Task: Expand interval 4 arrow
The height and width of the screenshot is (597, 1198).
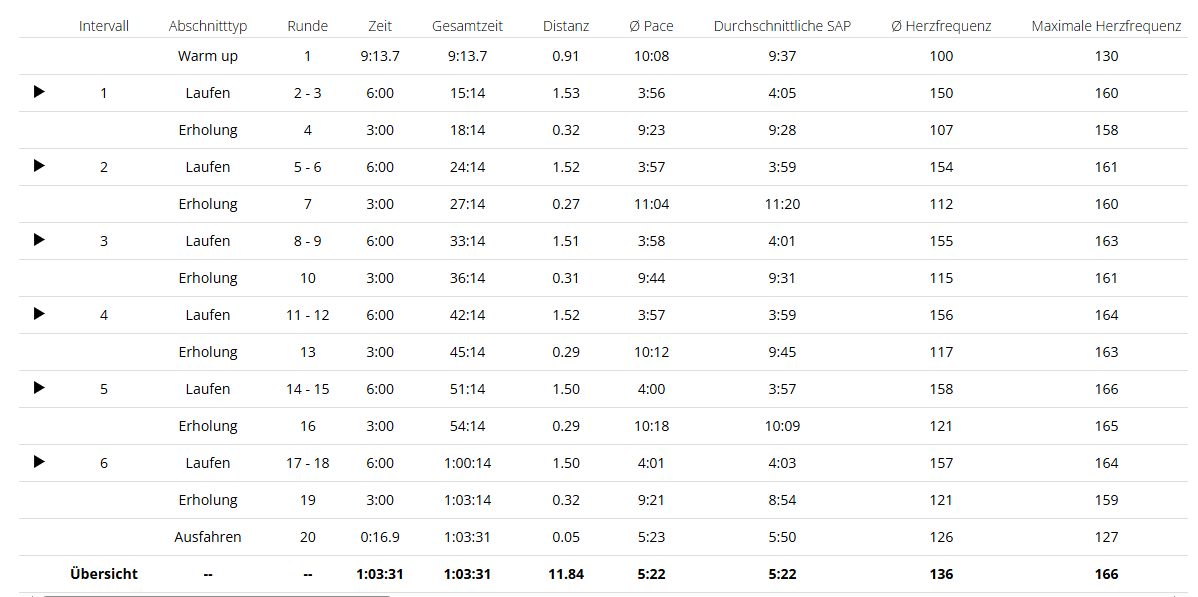Action: (x=39, y=314)
